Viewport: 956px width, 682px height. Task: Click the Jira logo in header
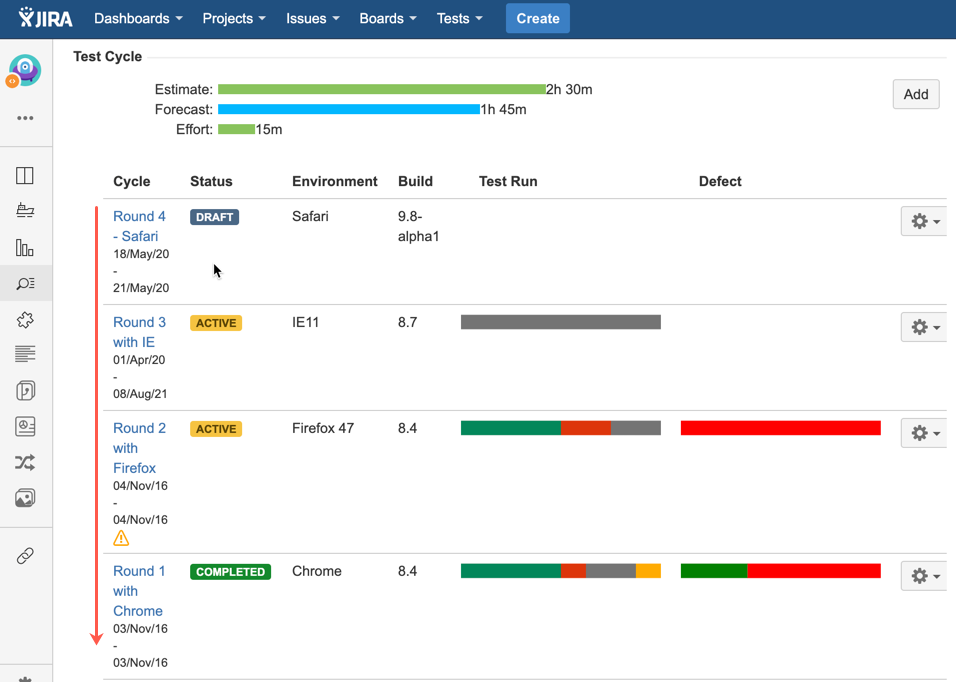(46, 18)
